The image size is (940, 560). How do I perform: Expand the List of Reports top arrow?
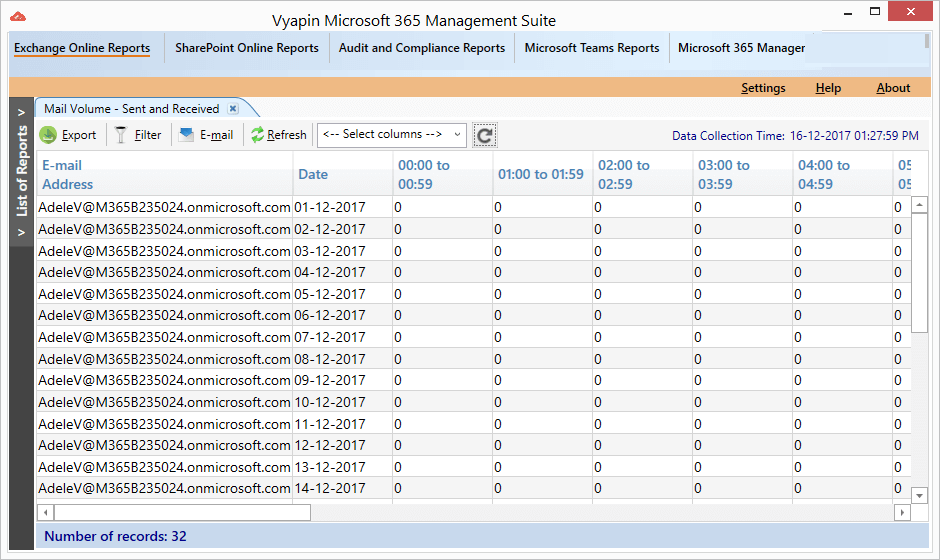[x=22, y=112]
